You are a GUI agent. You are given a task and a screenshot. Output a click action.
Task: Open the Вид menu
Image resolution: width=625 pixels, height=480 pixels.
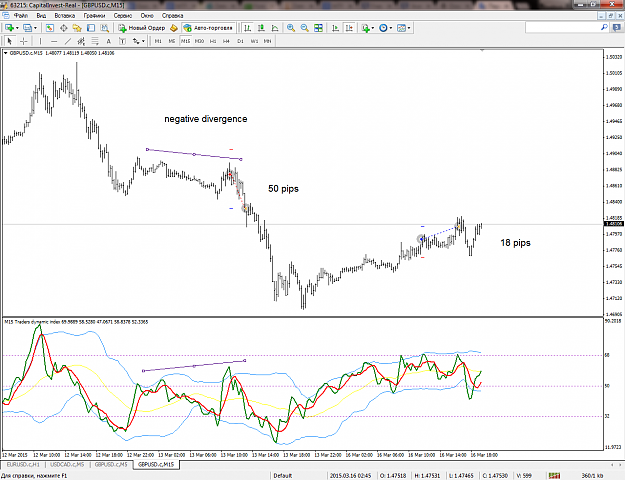41,16
